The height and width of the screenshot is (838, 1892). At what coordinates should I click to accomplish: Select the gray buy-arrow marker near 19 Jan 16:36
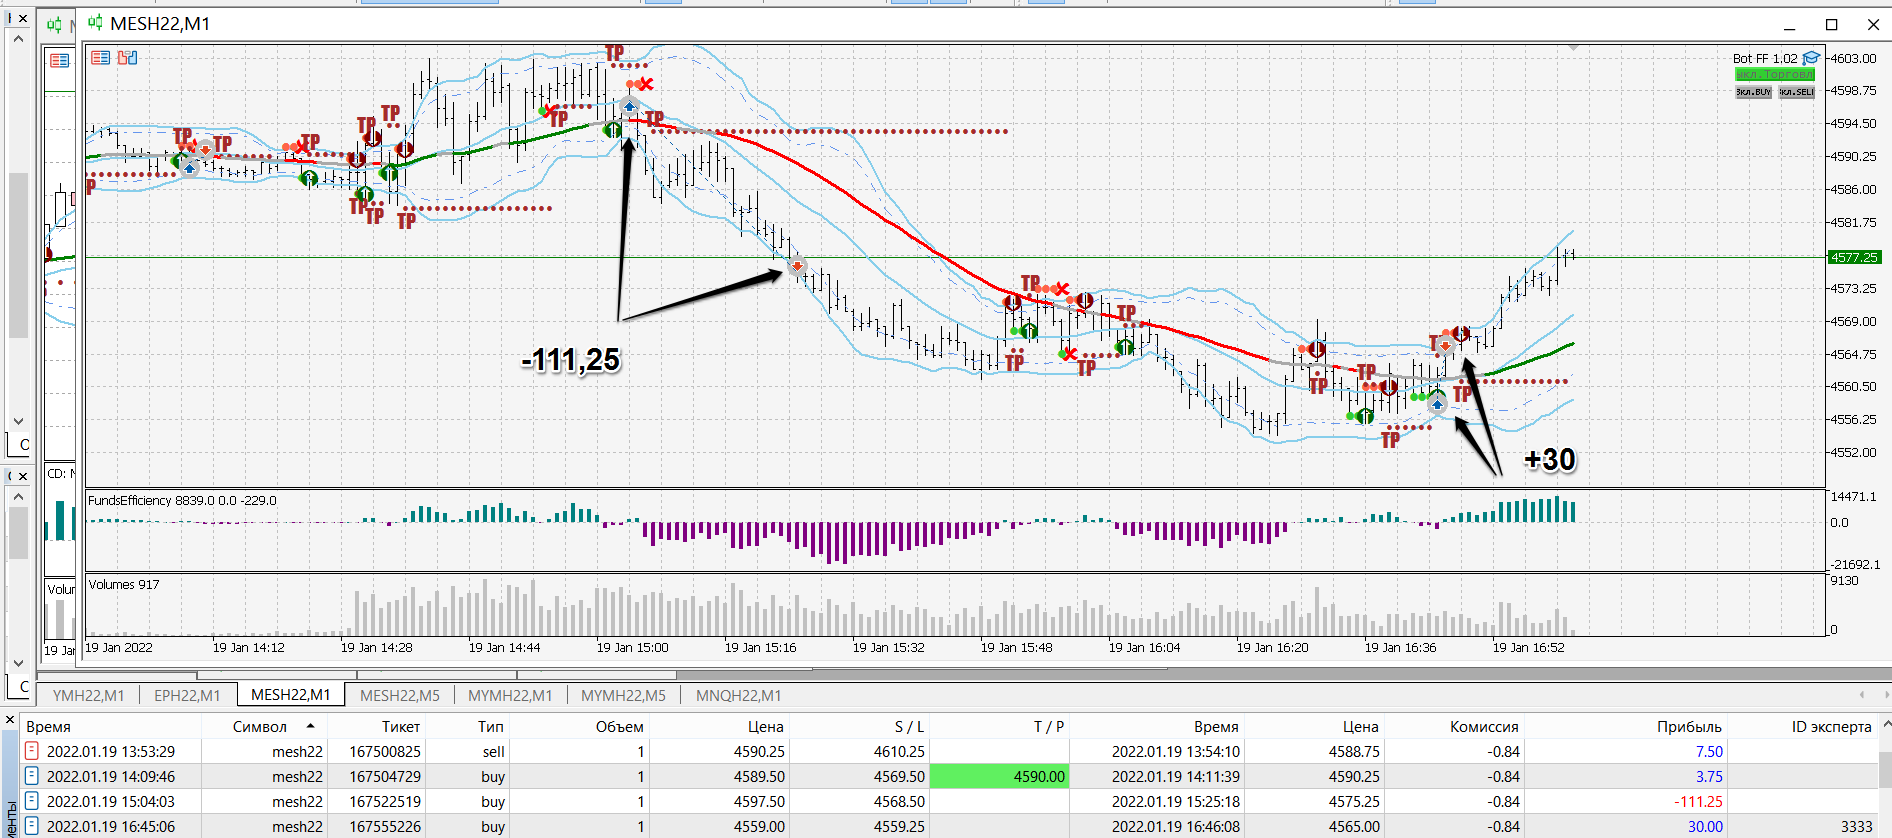[1437, 404]
